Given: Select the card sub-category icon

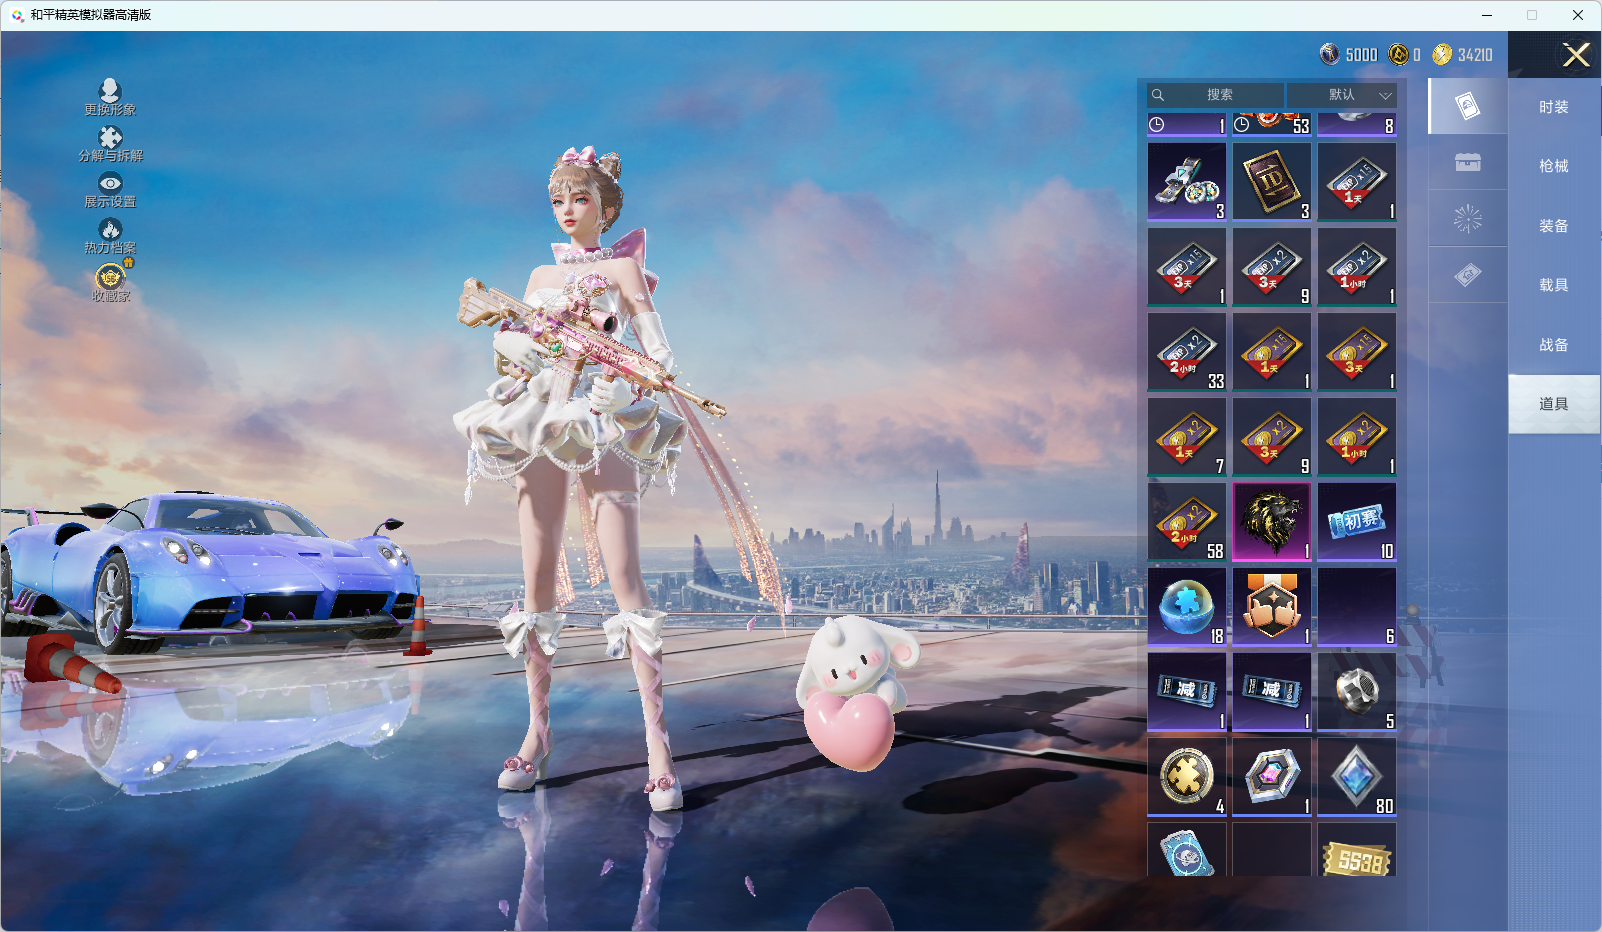Looking at the screenshot, I should click(1468, 106).
